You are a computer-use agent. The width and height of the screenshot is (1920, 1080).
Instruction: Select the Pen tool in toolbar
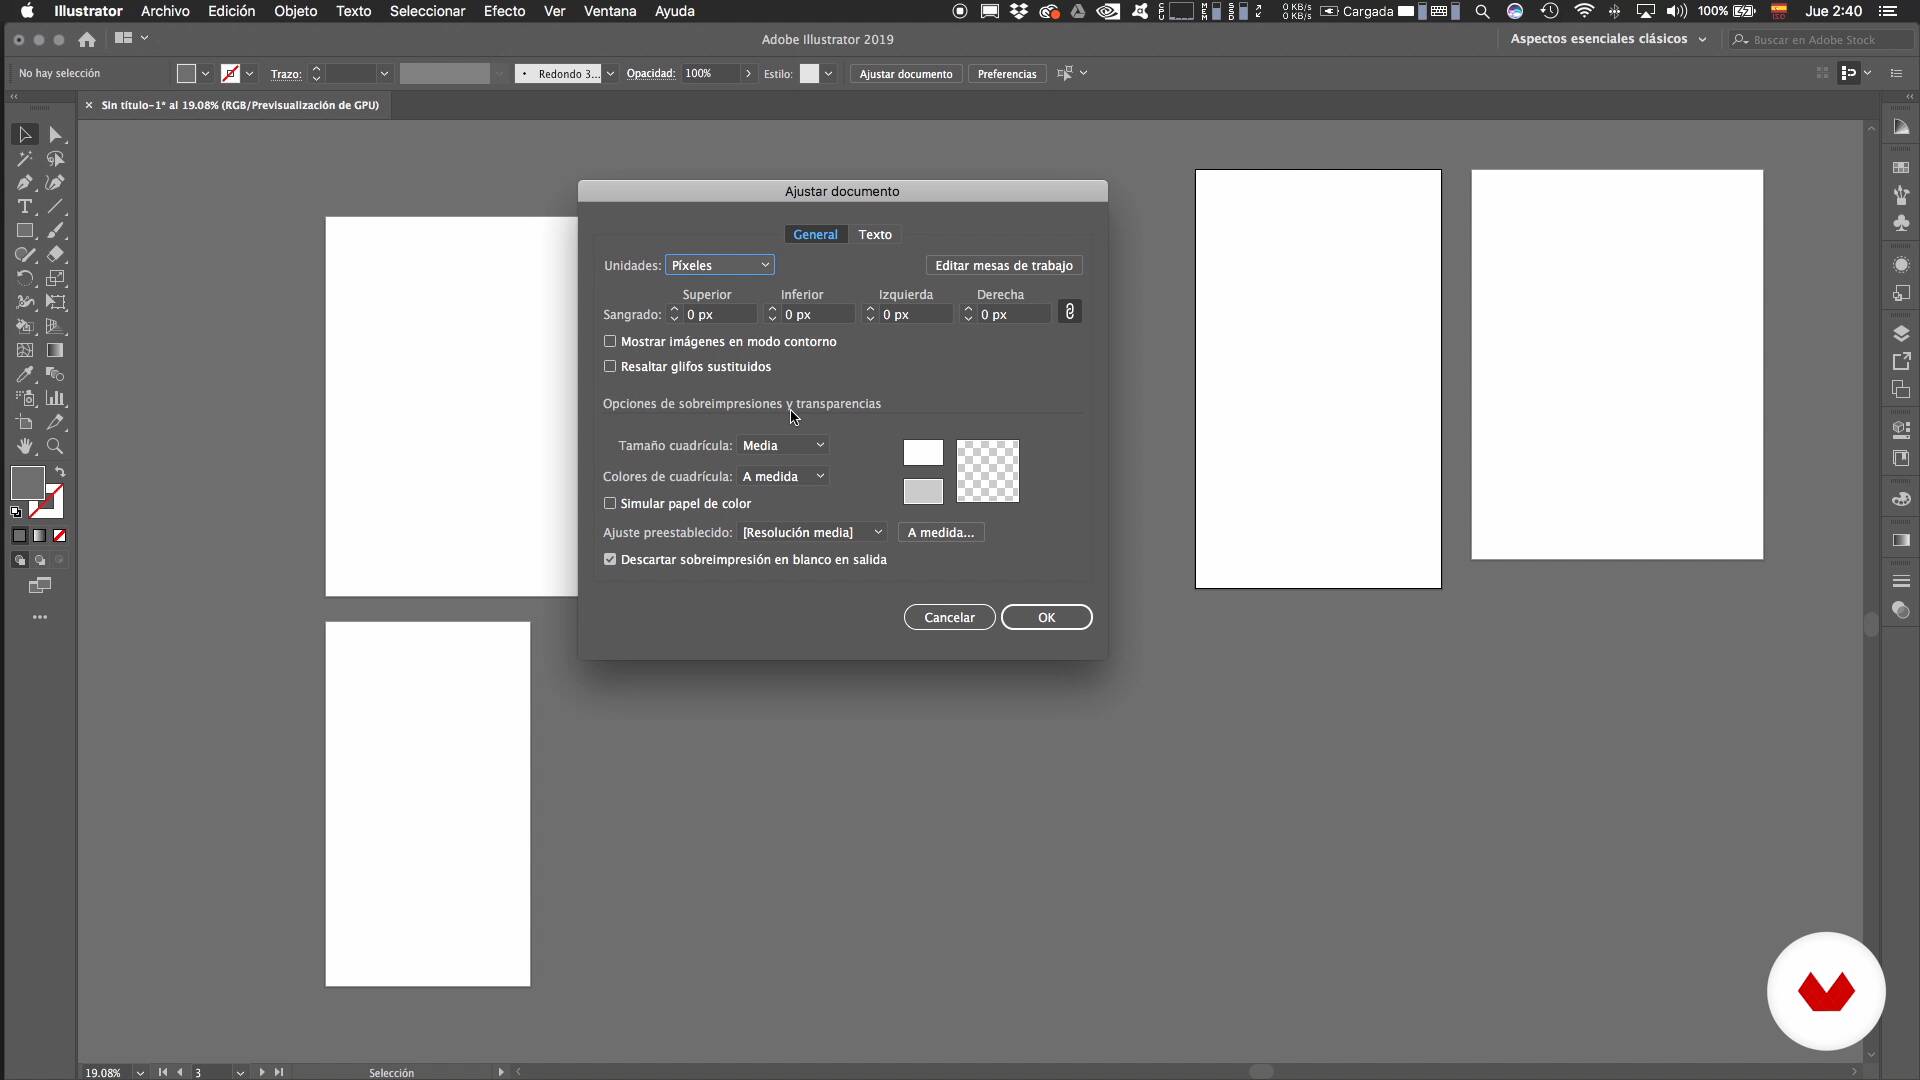pyautogui.click(x=24, y=183)
